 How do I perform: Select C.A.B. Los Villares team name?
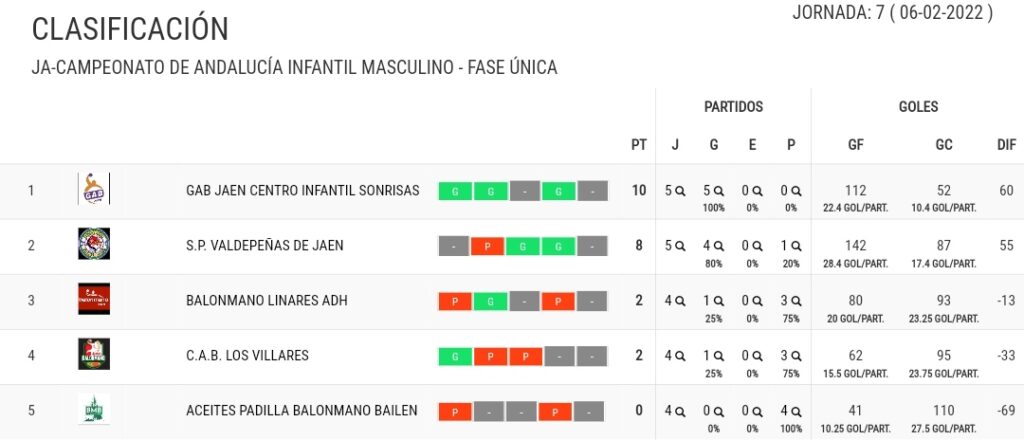(247, 356)
